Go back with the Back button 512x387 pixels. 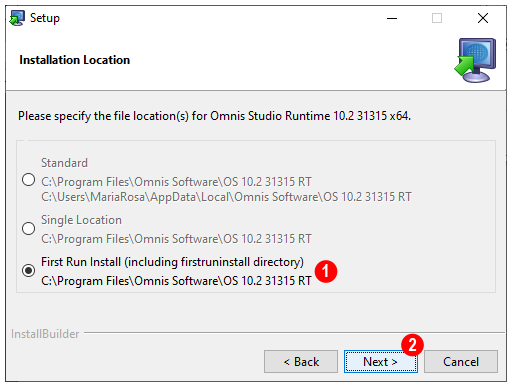click(x=301, y=362)
